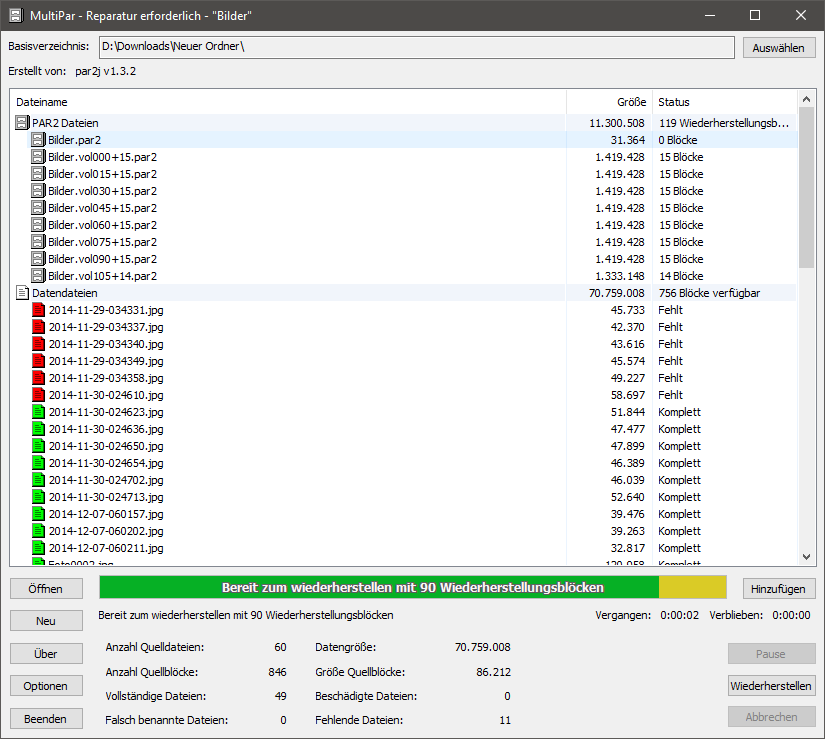Viewport: 825px width, 739px height.
Task: Click green complete icon of 2014-12-07-060211.jpg
Action: pos(38,548)
